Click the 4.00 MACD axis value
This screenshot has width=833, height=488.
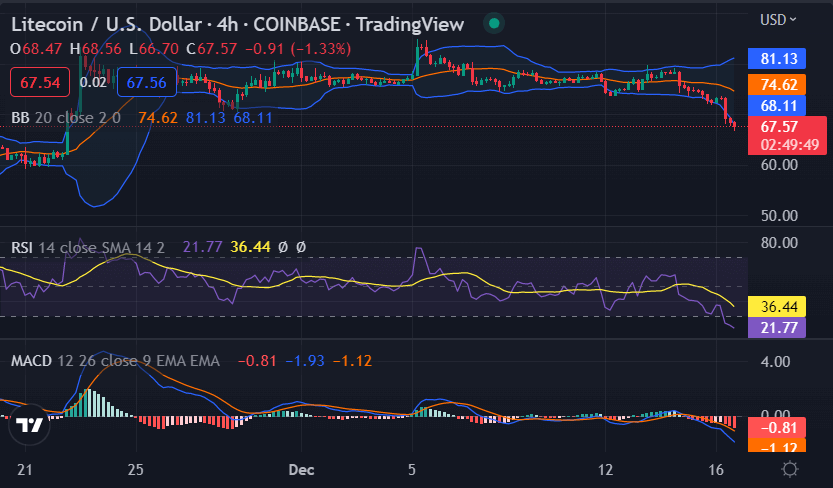(x=775, y=362)
